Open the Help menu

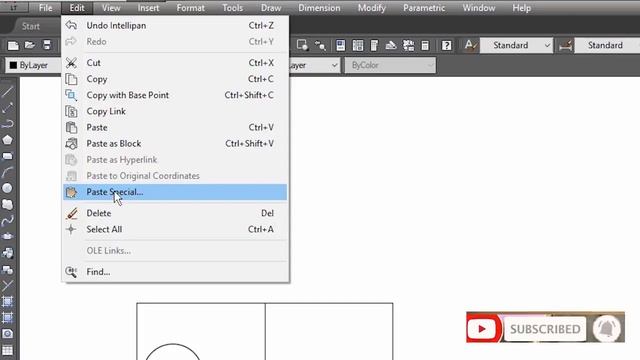click(522, 8)
